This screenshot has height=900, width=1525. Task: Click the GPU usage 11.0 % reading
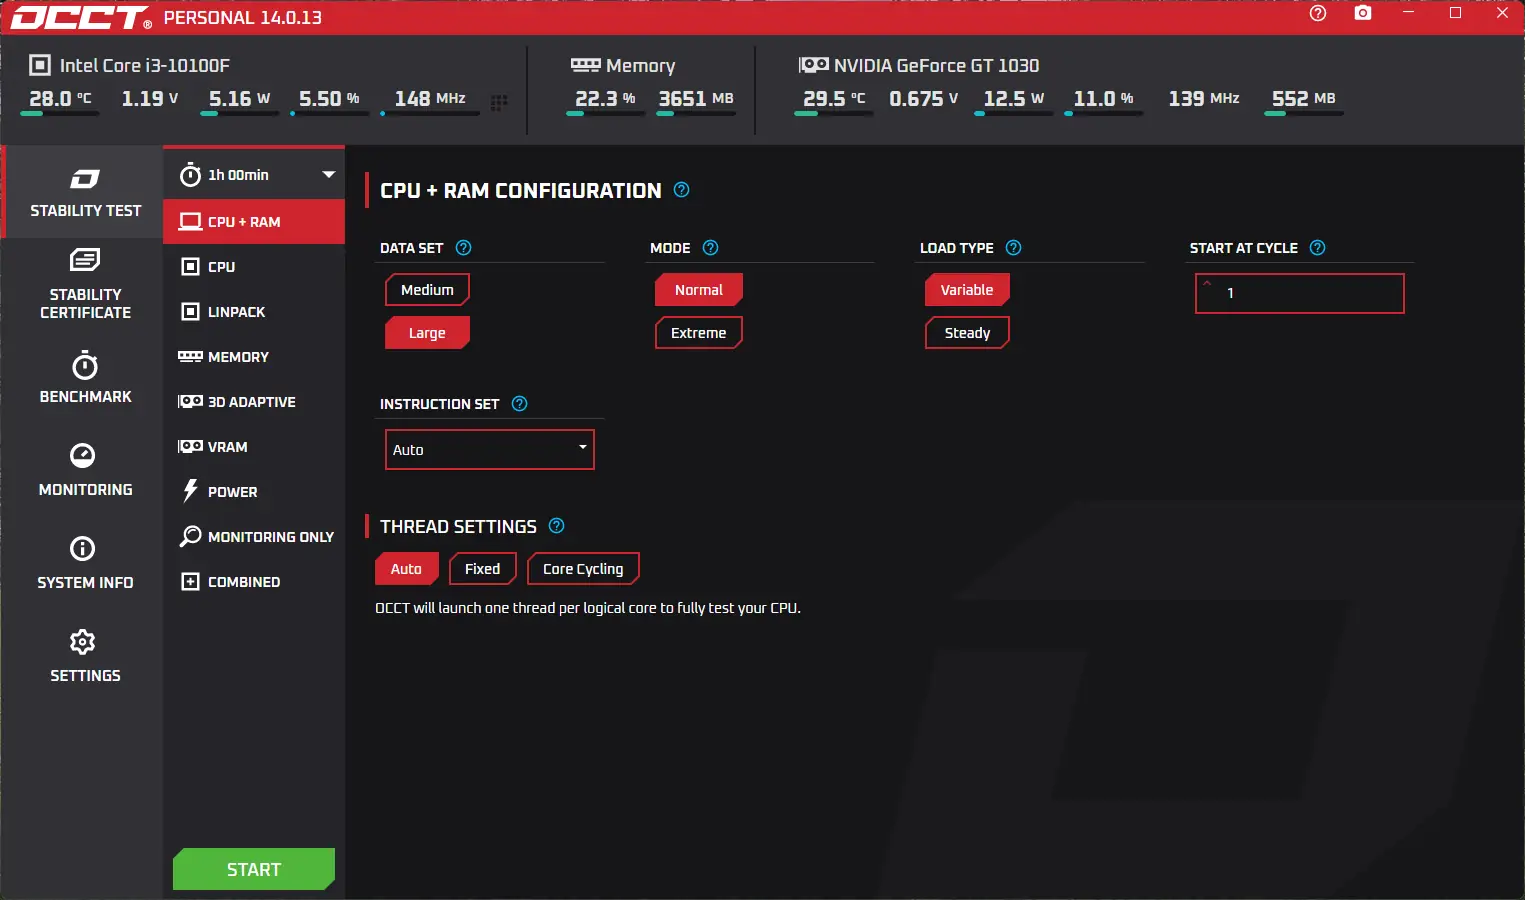pos(1104,99)
